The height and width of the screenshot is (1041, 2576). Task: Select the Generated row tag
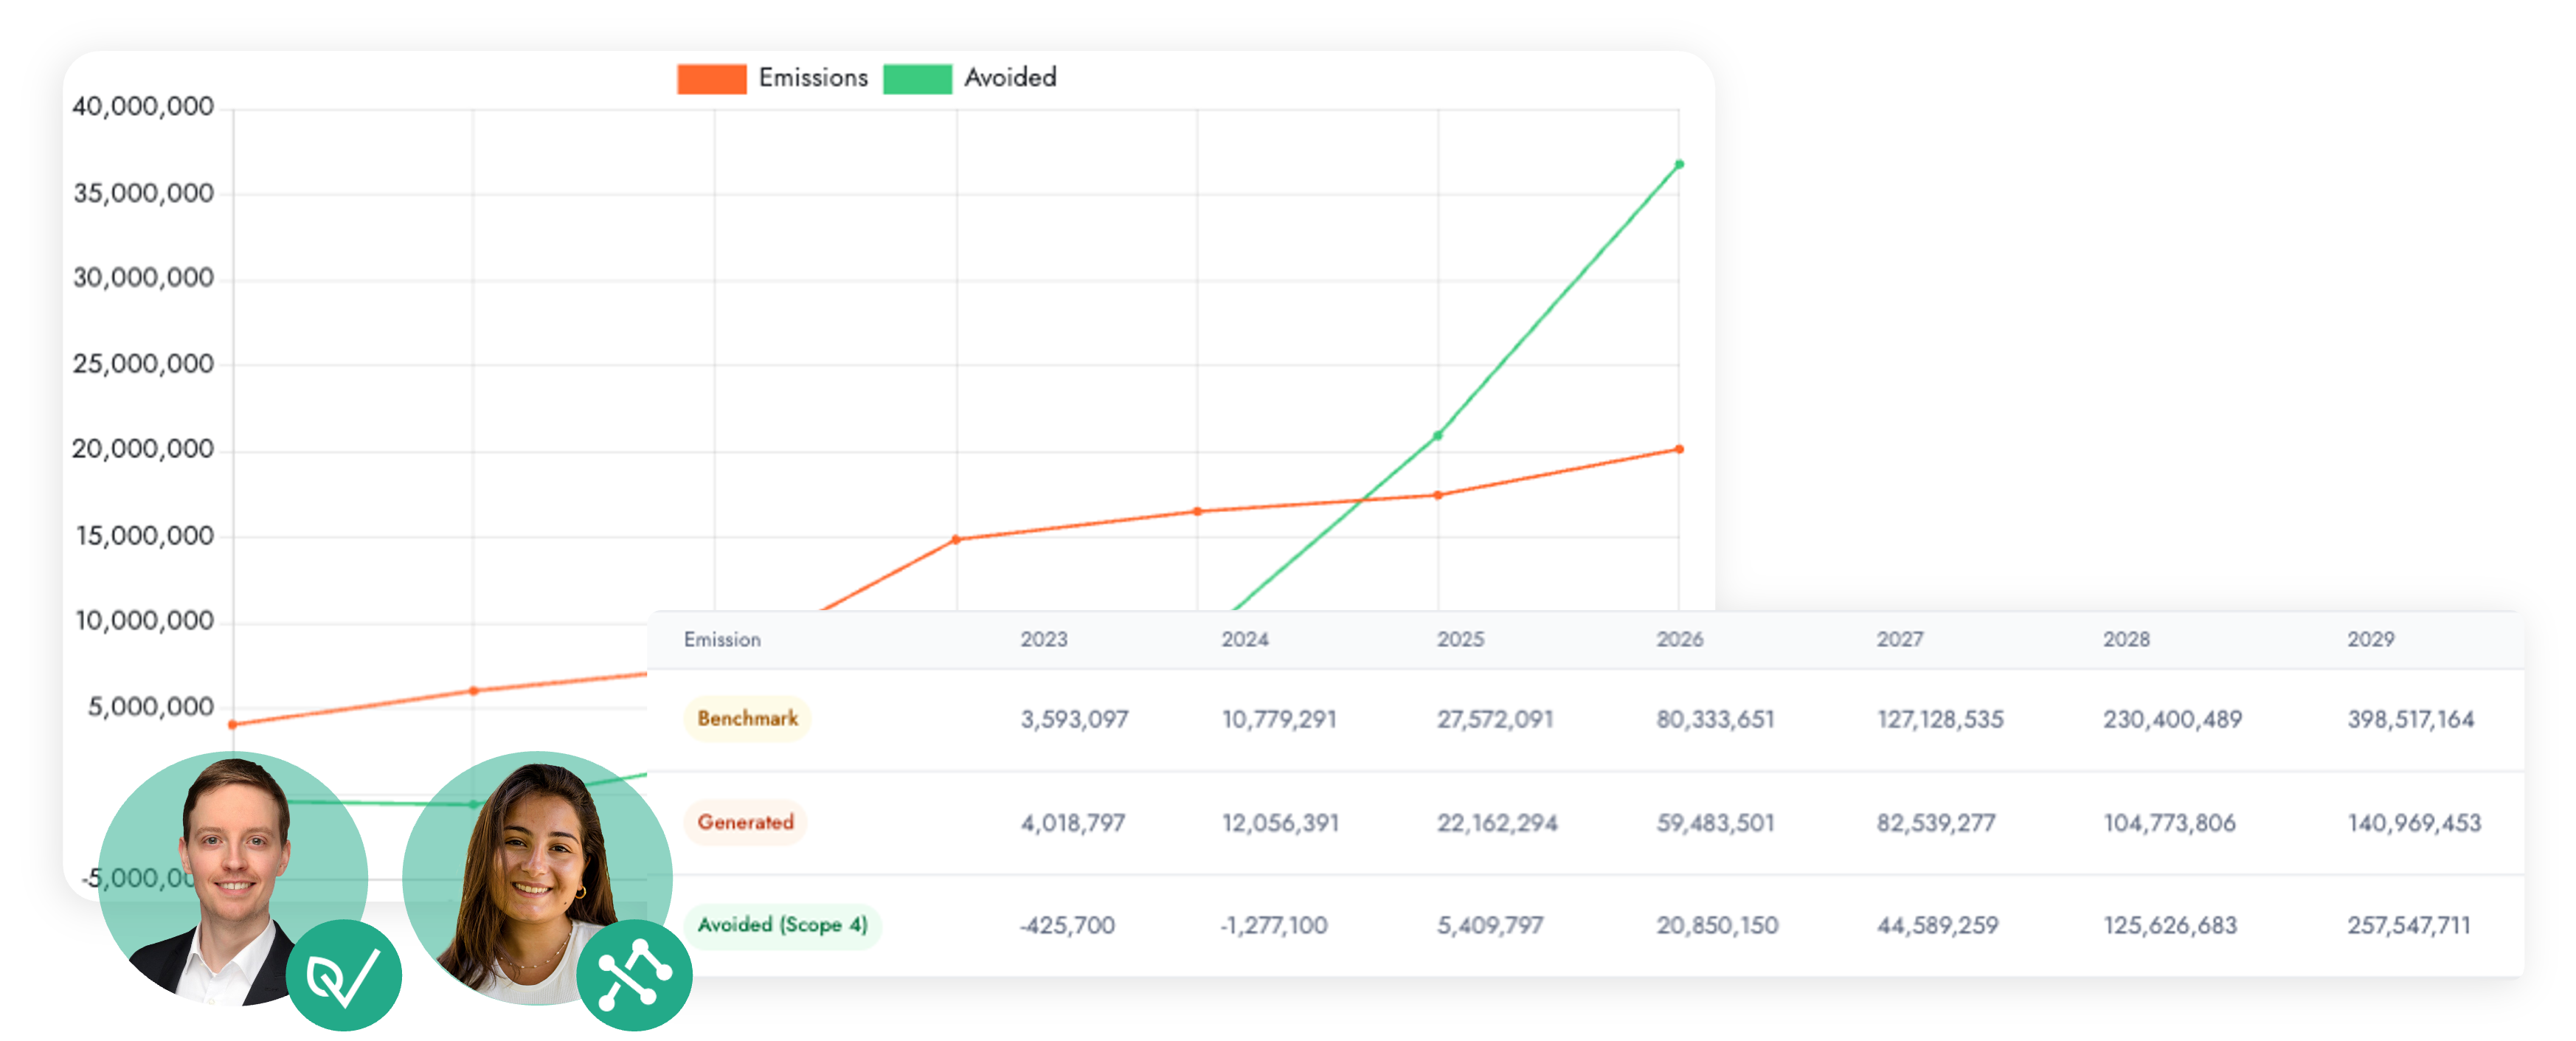(x=745, y=822)
